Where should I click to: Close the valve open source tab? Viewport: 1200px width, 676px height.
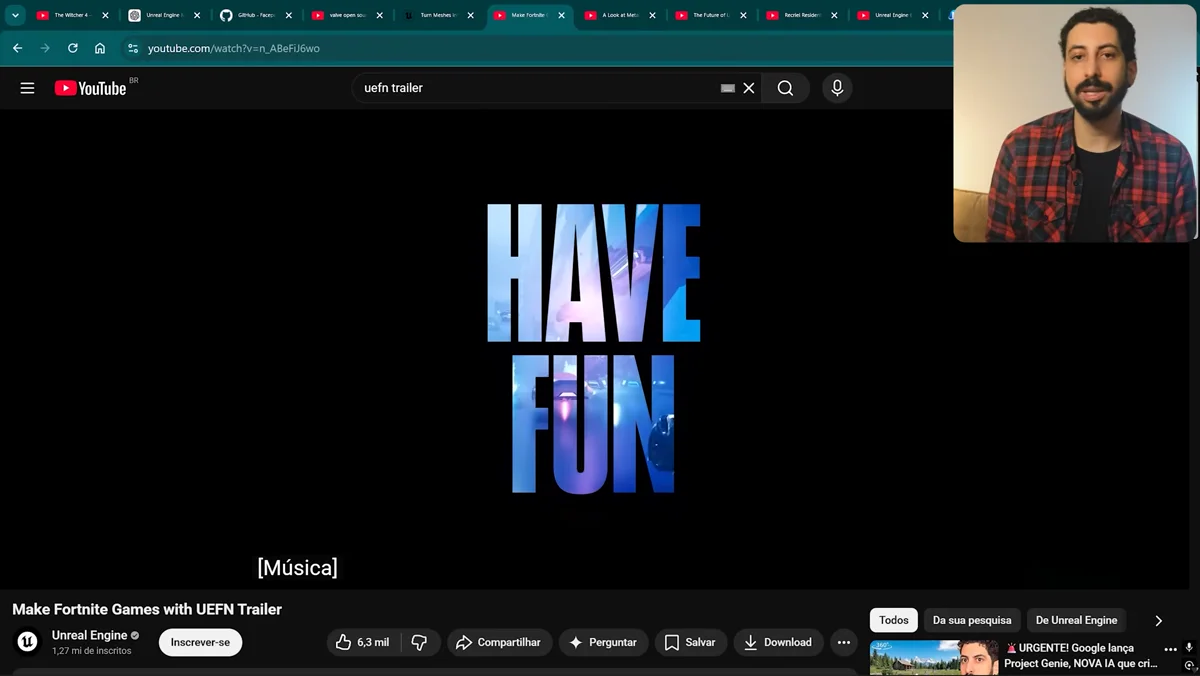pyautogui.click(x=380, y=15)
